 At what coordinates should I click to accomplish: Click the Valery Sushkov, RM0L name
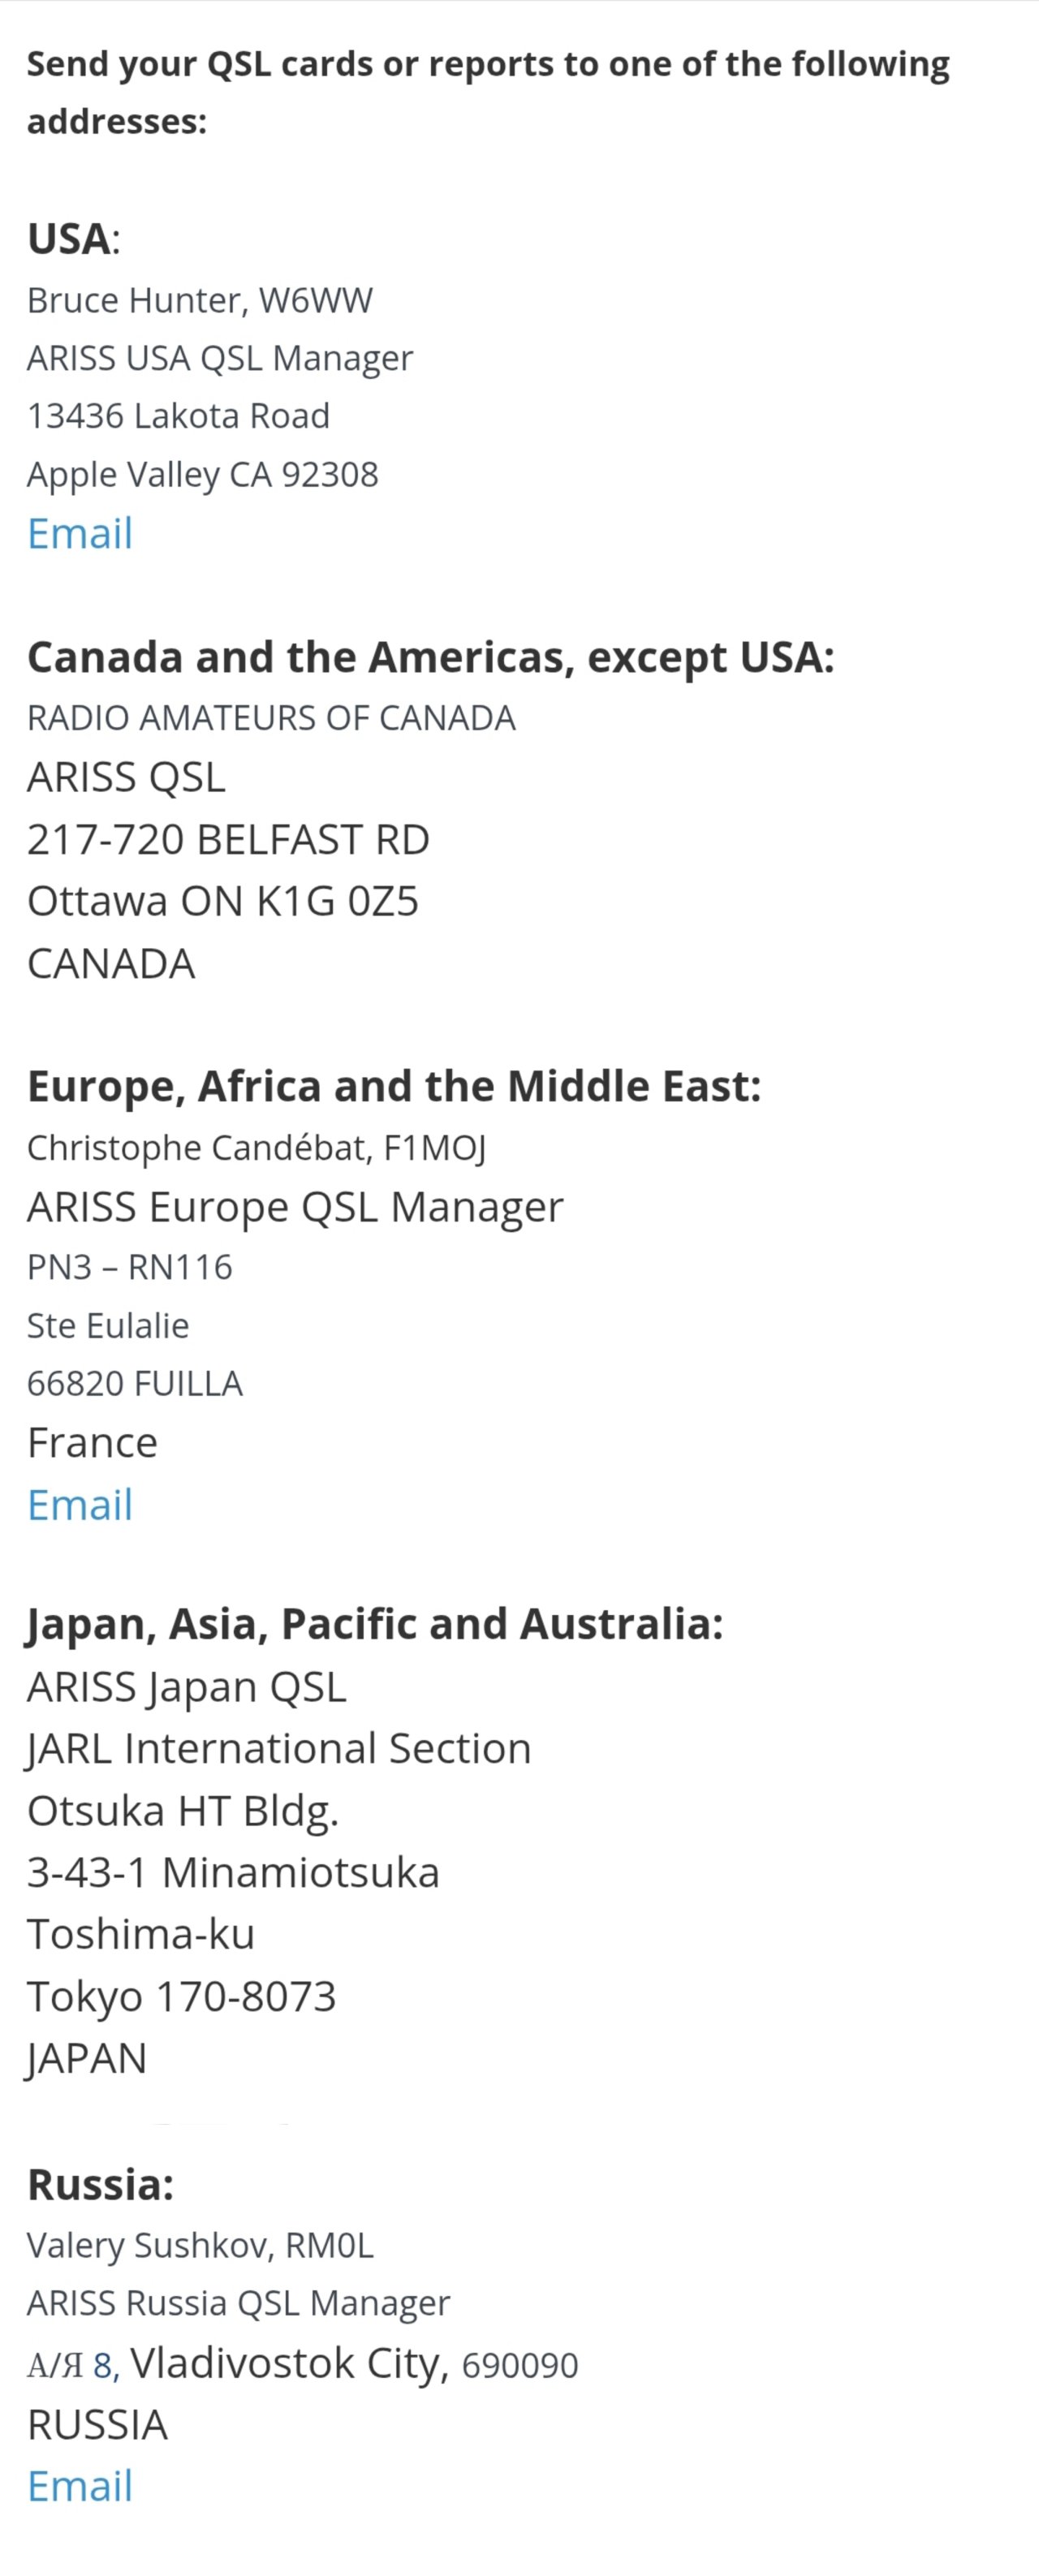pos(200,2245)
